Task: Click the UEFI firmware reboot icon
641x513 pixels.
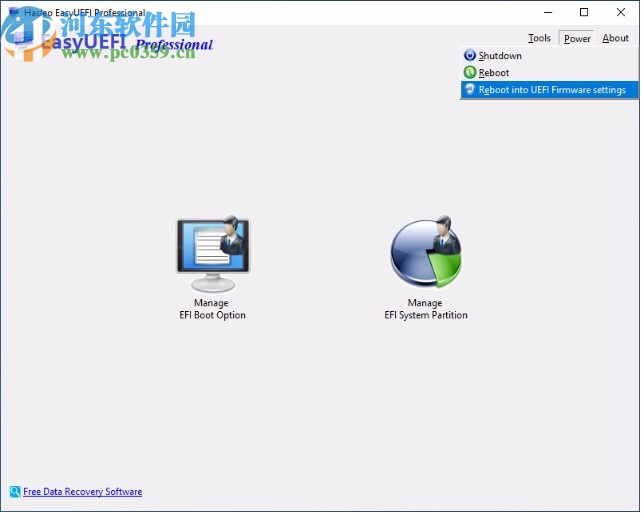Action: click(470, 90)
